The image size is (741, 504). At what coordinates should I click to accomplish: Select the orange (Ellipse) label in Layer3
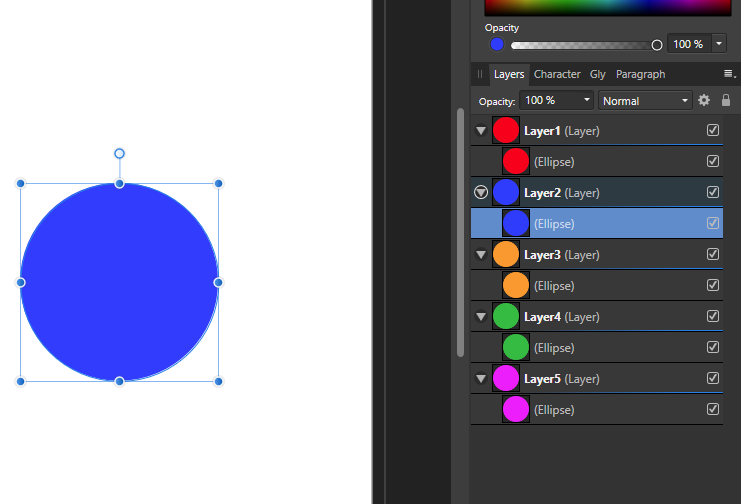coord(554,286)
